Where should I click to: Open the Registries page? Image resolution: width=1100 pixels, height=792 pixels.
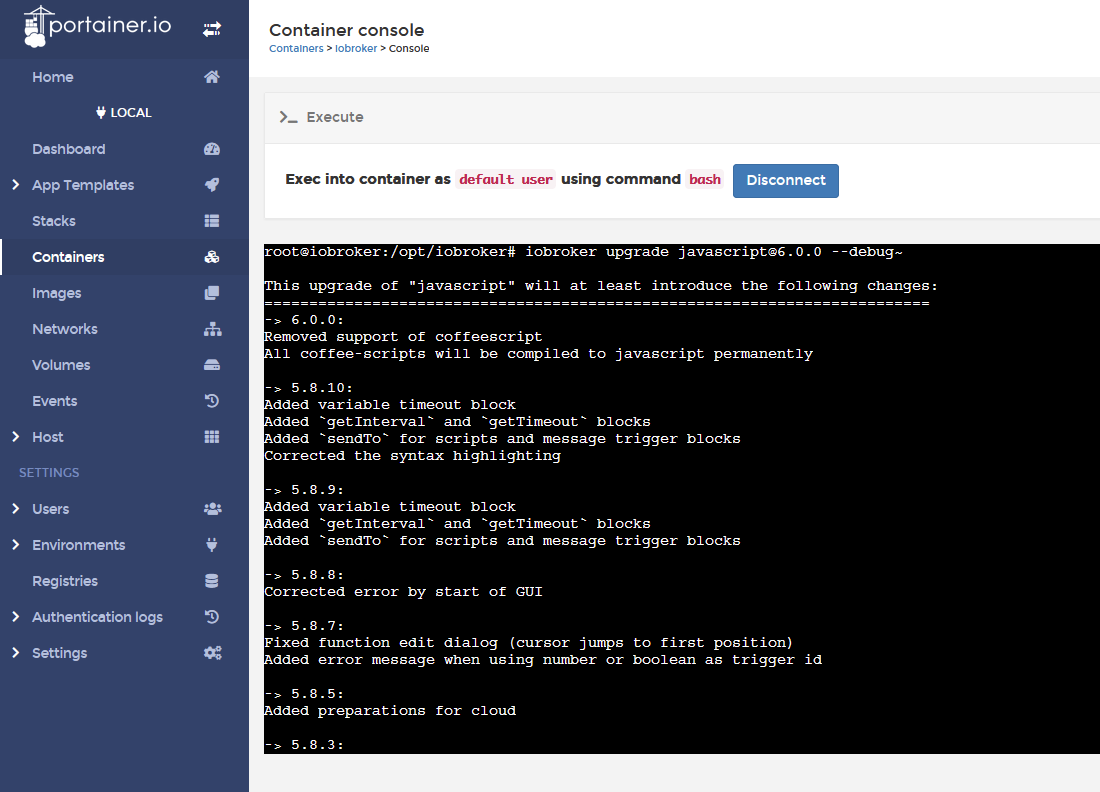(x=65, y=581)
